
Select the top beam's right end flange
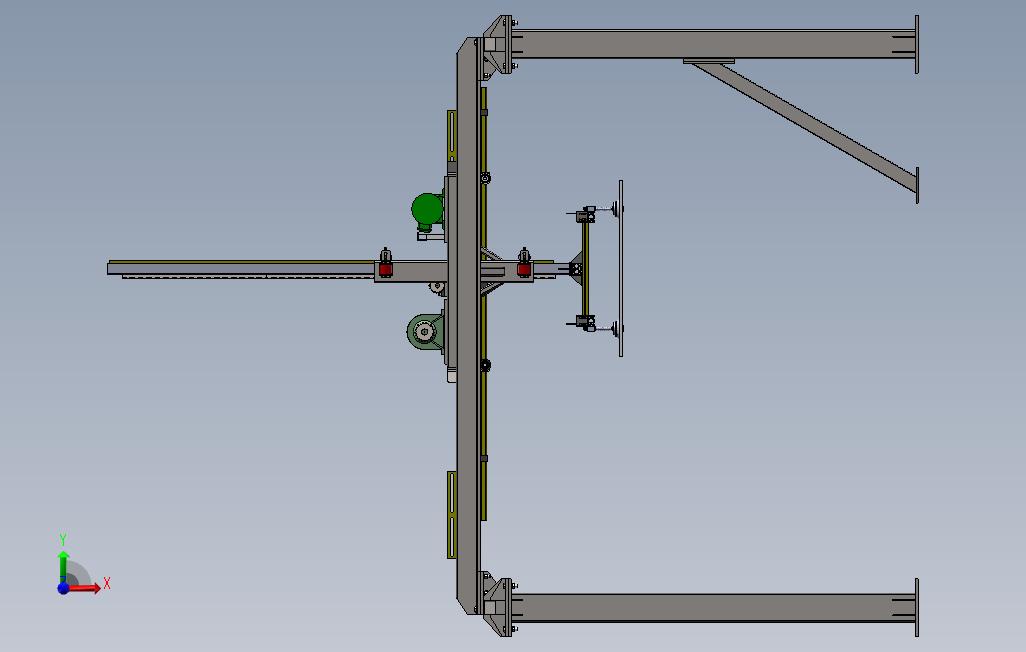[917, 45]
